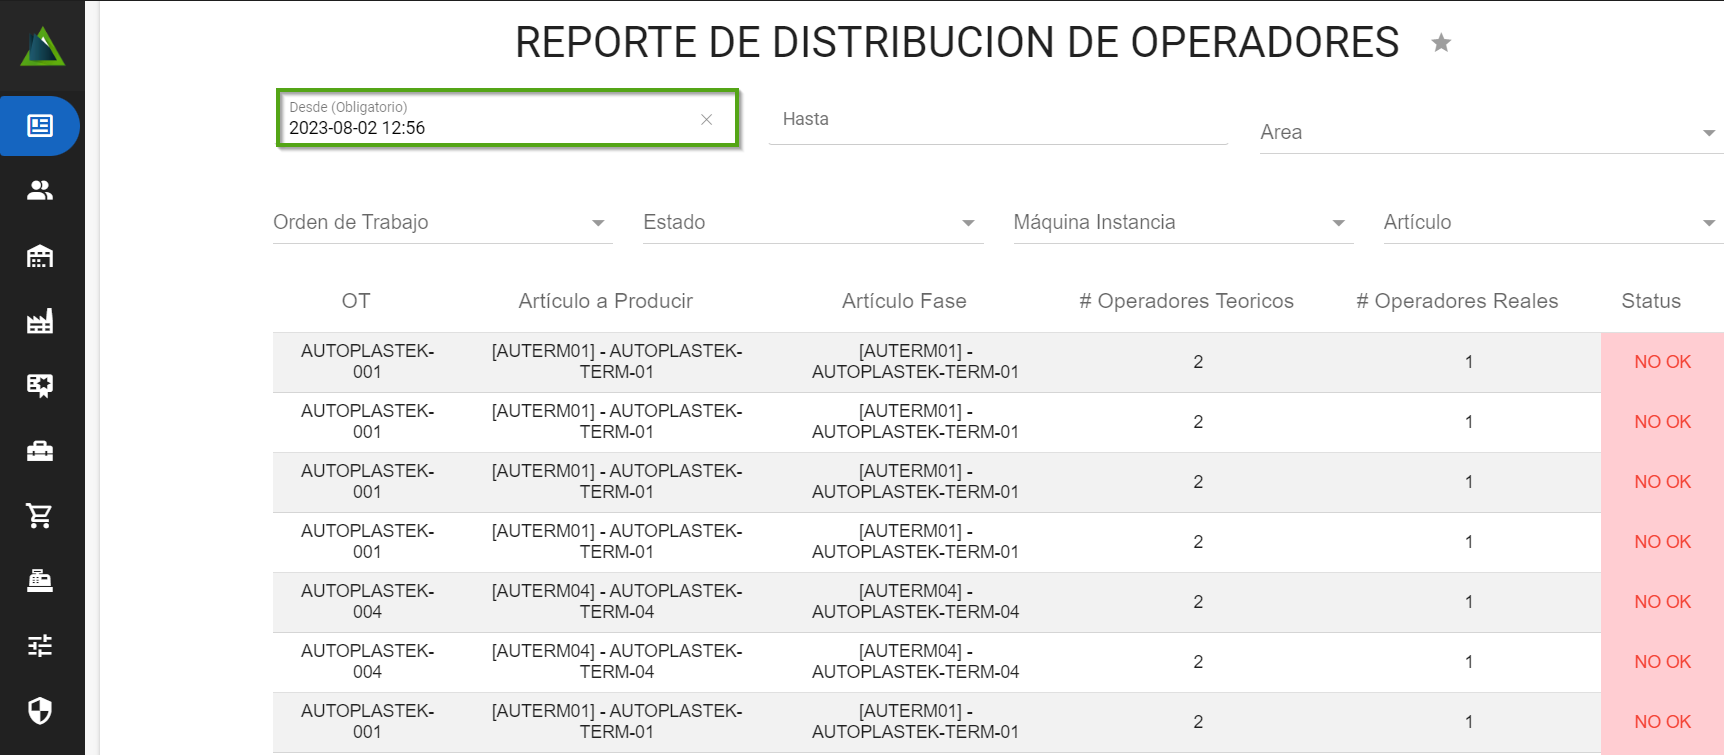Mark report as favorite with star

tap(1441, 43)
